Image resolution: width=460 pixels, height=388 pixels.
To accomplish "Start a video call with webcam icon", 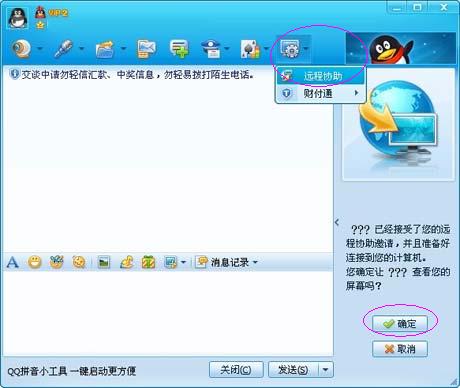I will pos(22,49).
